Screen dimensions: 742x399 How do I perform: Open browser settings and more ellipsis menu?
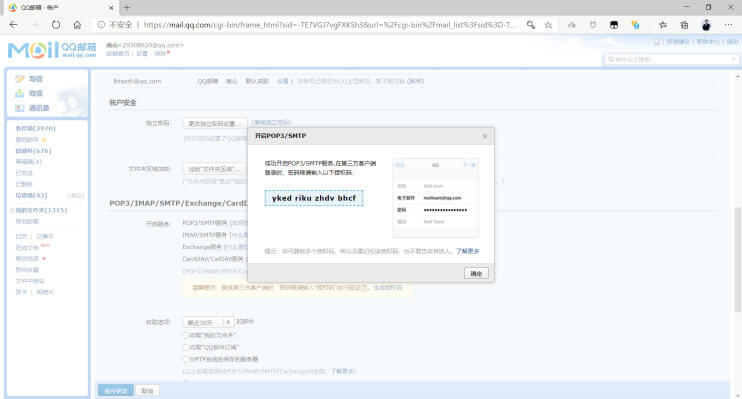pyautogui.click(x=728, y=25)
